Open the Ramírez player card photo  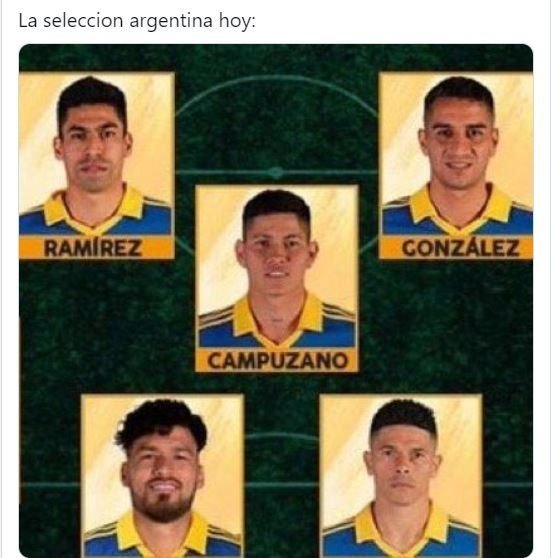tap(96, 154)
